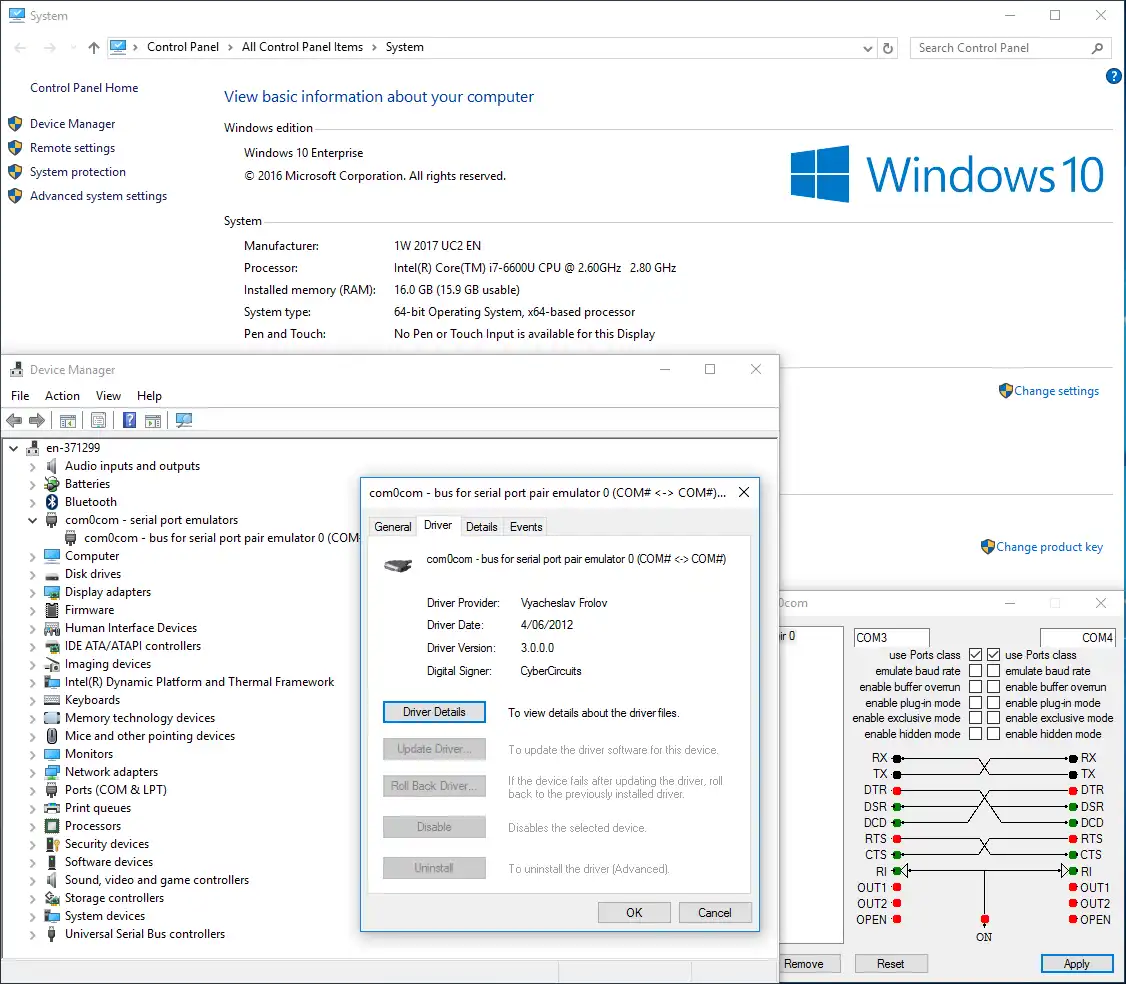This screenshot has height=984, width=1126.
Task: Click the serial device icon in Driver tab
Action: (398, 565)
